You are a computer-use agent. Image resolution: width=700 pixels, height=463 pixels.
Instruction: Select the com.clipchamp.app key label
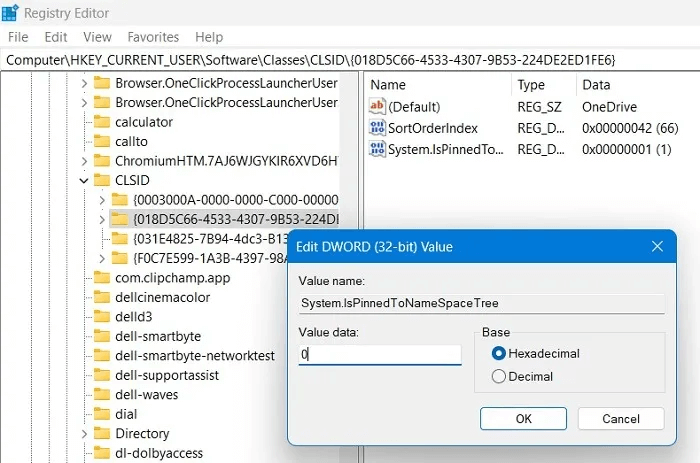[173, 278]
